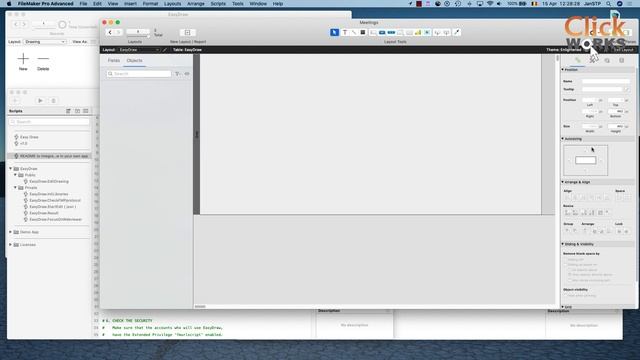Click the Name field in Inspector
The height and width of the screenshot is (360, 640).
[606, 81]
